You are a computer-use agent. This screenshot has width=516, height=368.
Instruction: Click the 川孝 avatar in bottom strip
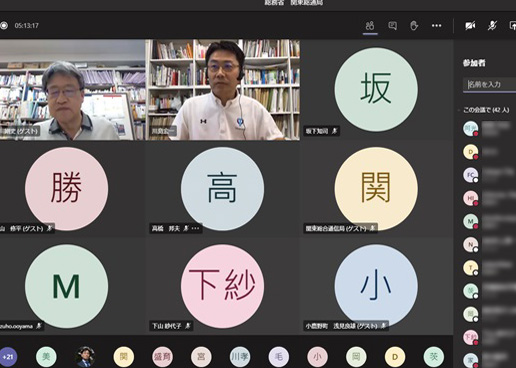tap(240, 357)
